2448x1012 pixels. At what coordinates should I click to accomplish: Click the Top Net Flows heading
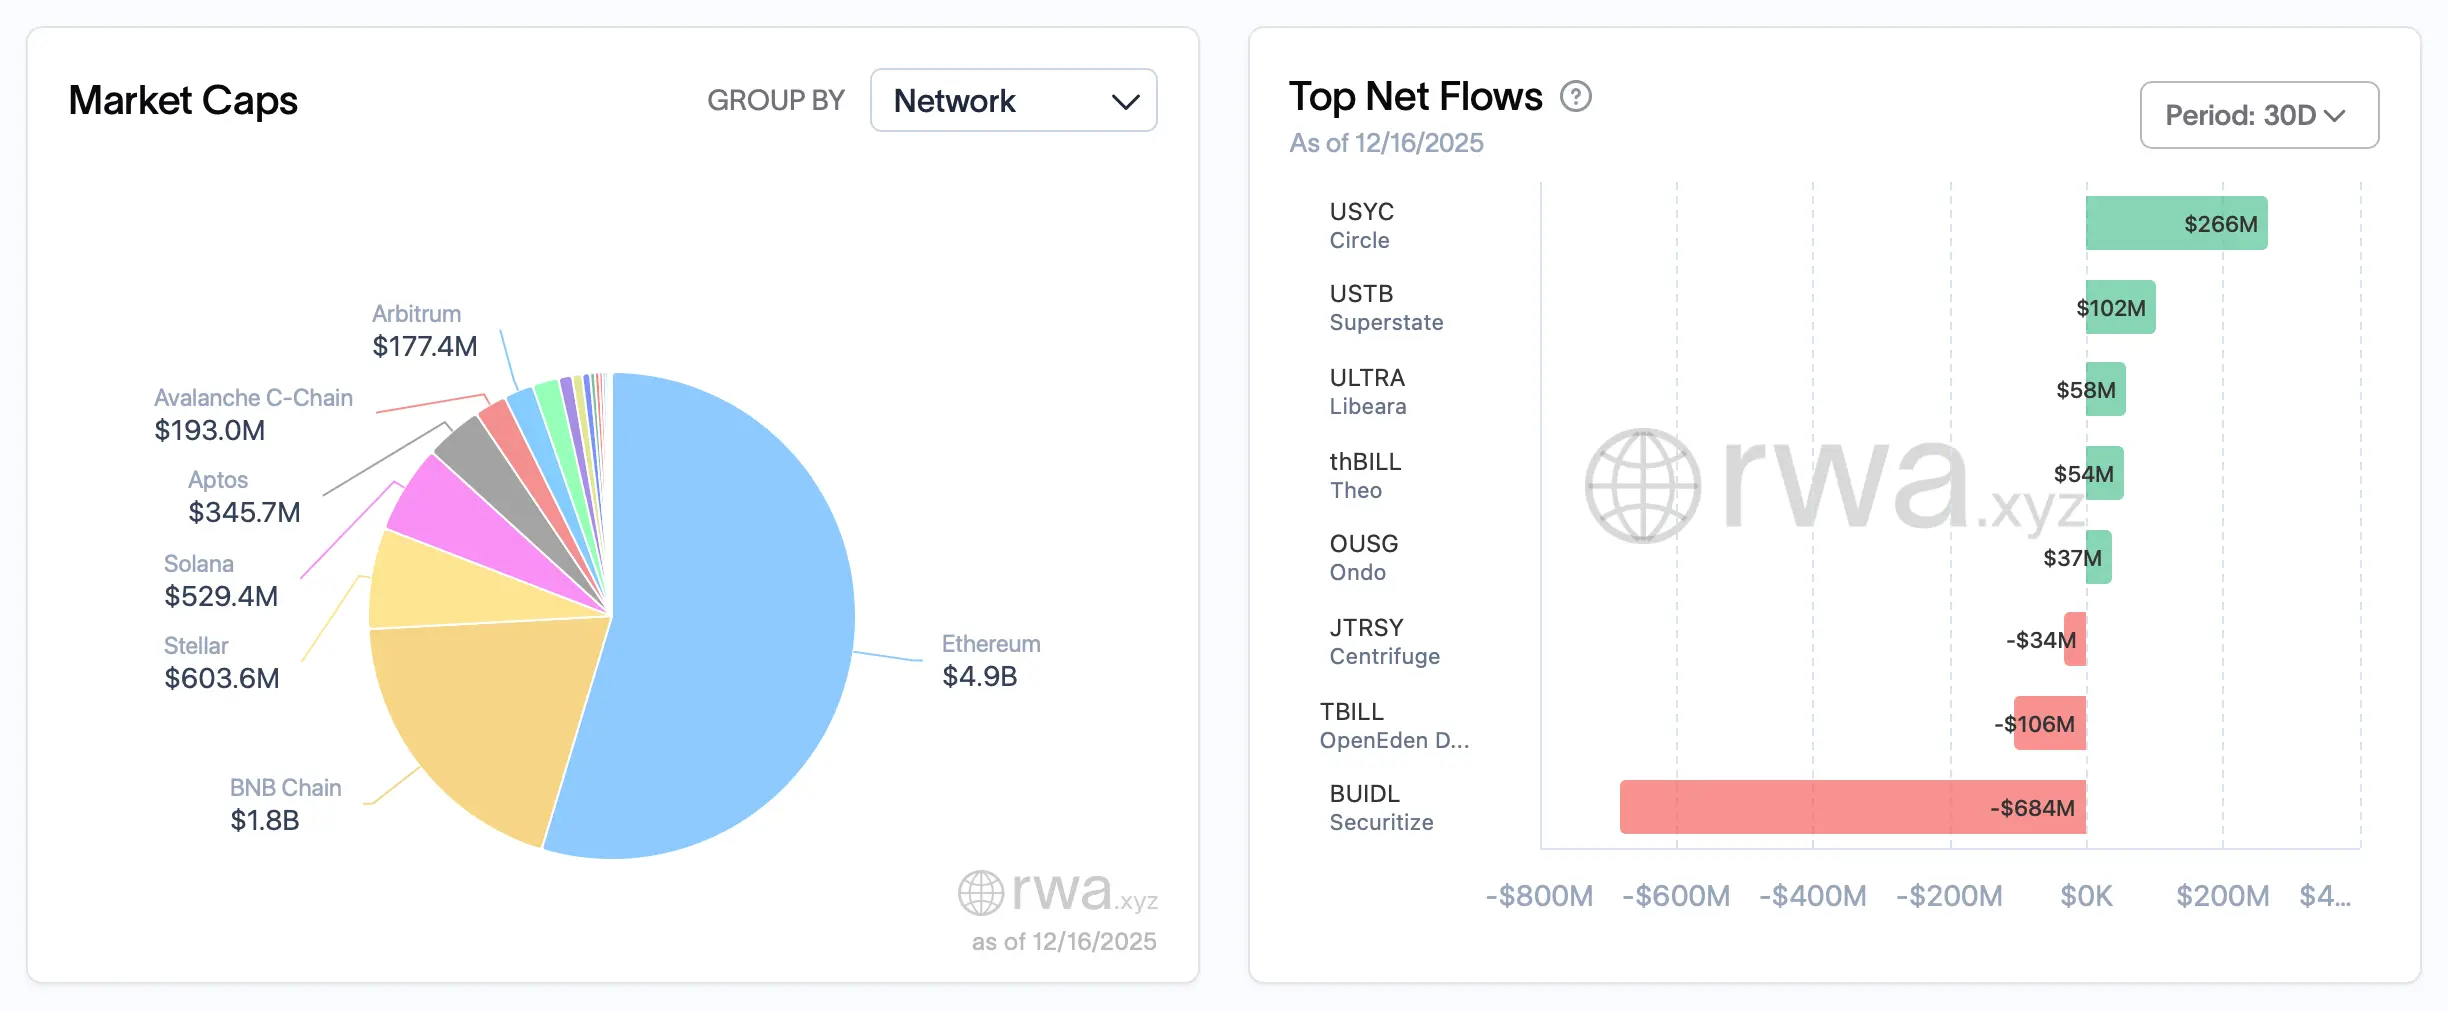[x=1416, y=96]
